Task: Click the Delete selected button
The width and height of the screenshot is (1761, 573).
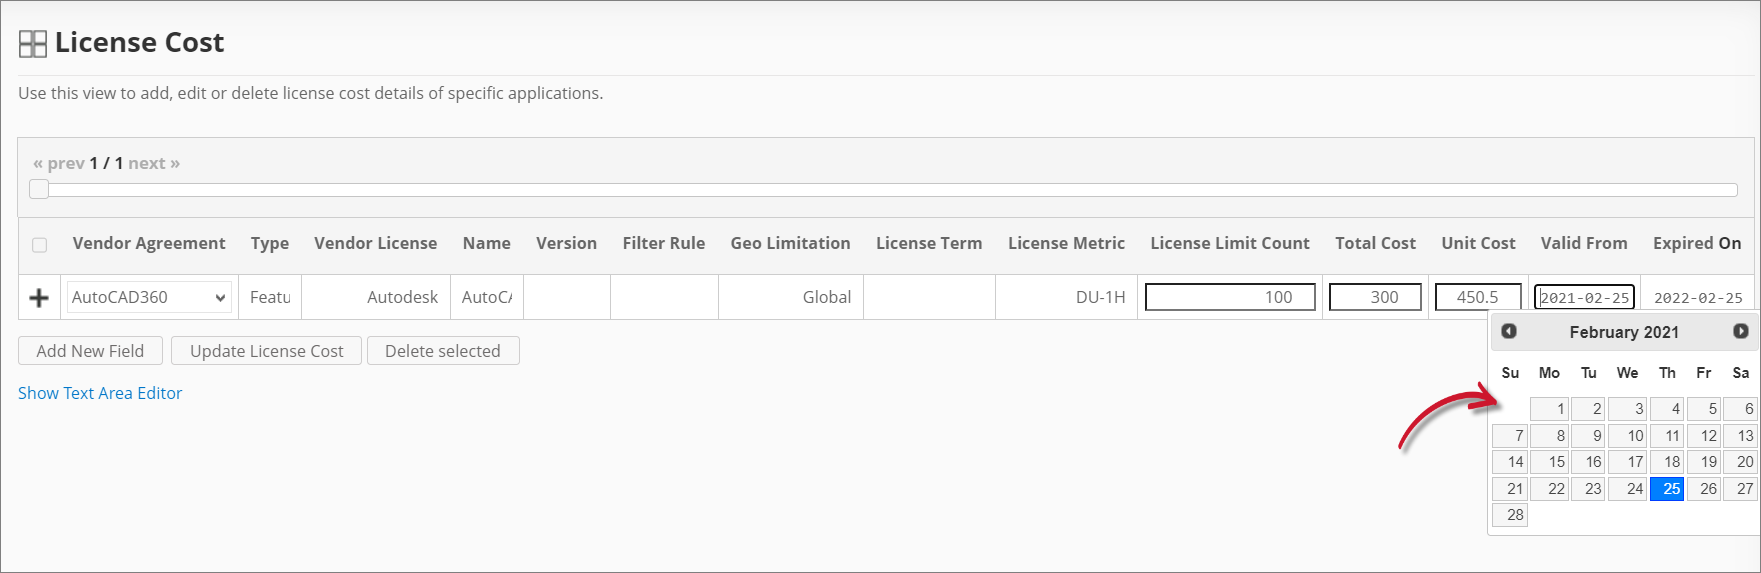Action: point(442,351)
